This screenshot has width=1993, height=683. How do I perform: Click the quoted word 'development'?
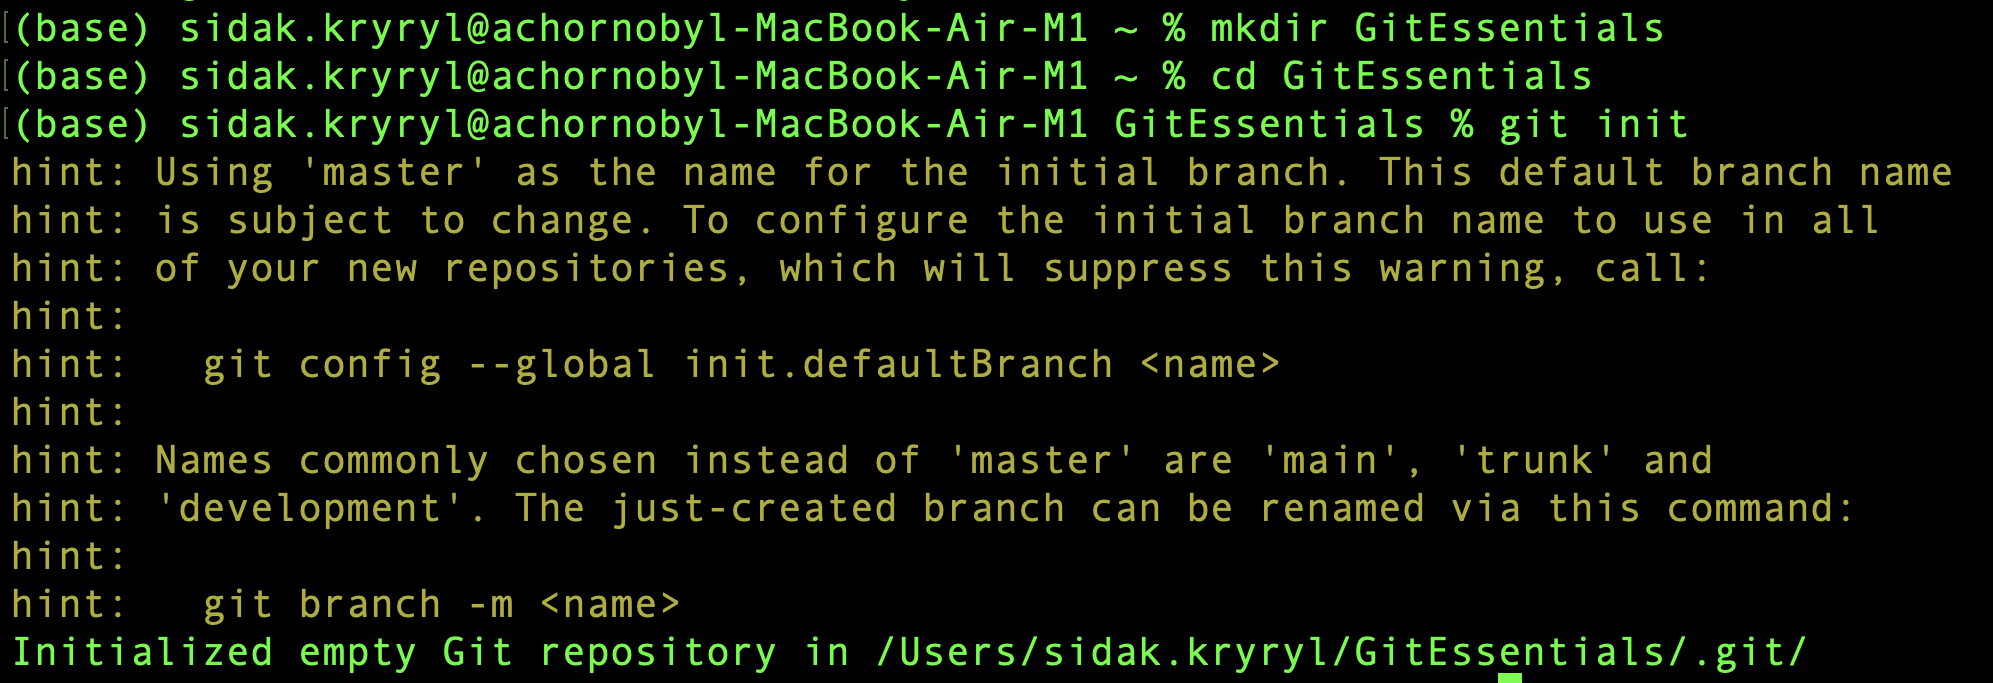pyautogui.click(x=309, y=509)
